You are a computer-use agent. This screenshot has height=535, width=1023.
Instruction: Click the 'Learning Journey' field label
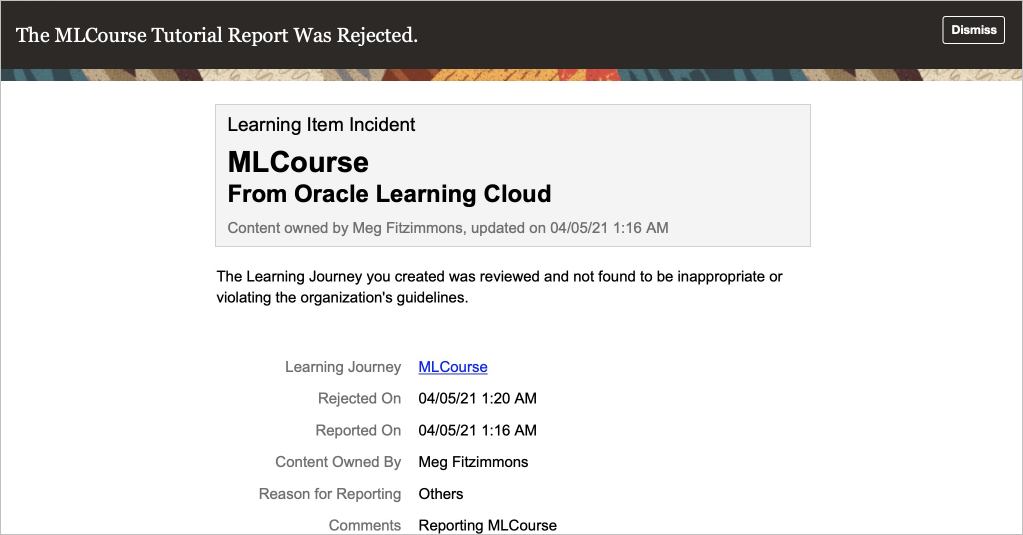pyautogui.click(x=343, y=367)
